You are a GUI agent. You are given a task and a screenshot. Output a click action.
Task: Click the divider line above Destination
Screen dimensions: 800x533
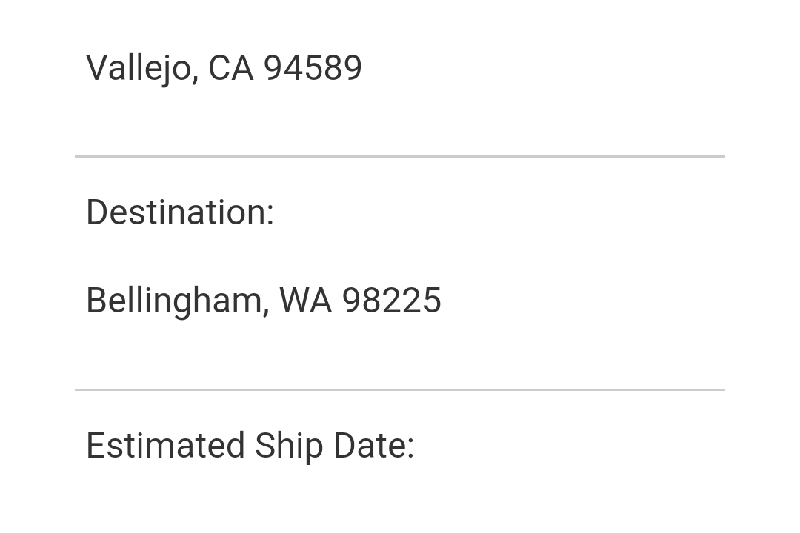400,157
